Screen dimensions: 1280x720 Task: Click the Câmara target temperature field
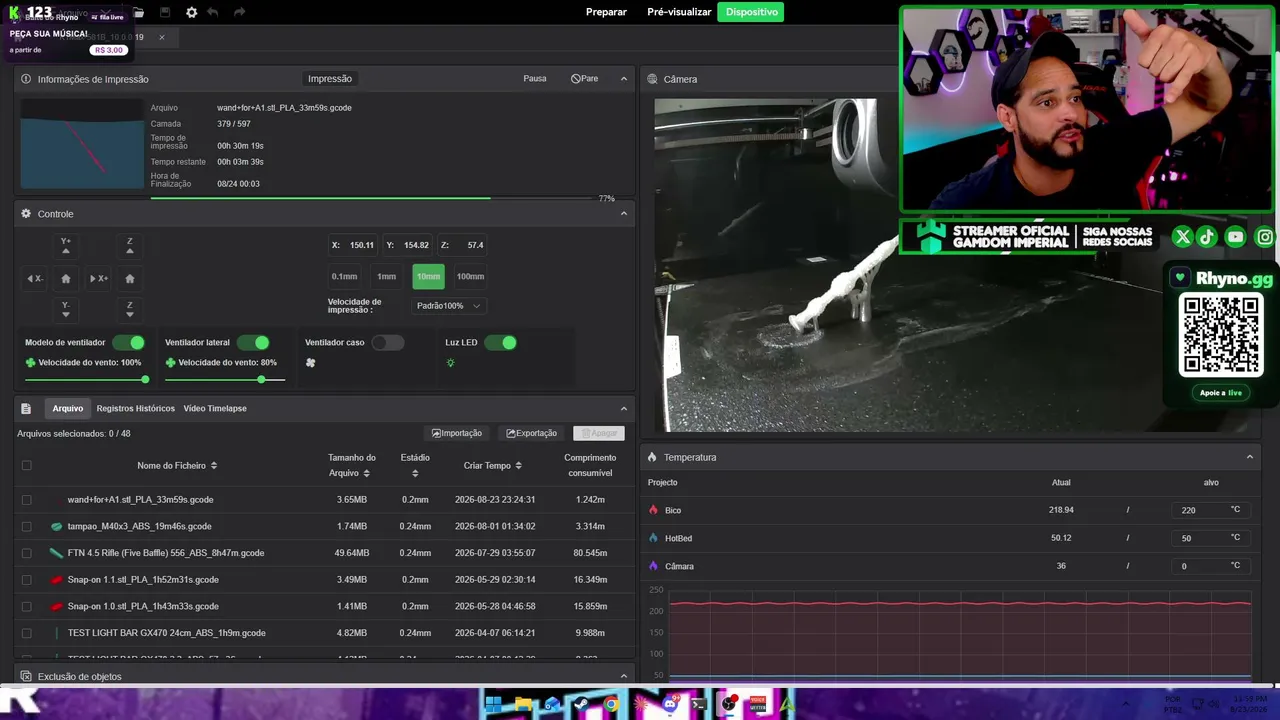click(x=1210, y=566)
